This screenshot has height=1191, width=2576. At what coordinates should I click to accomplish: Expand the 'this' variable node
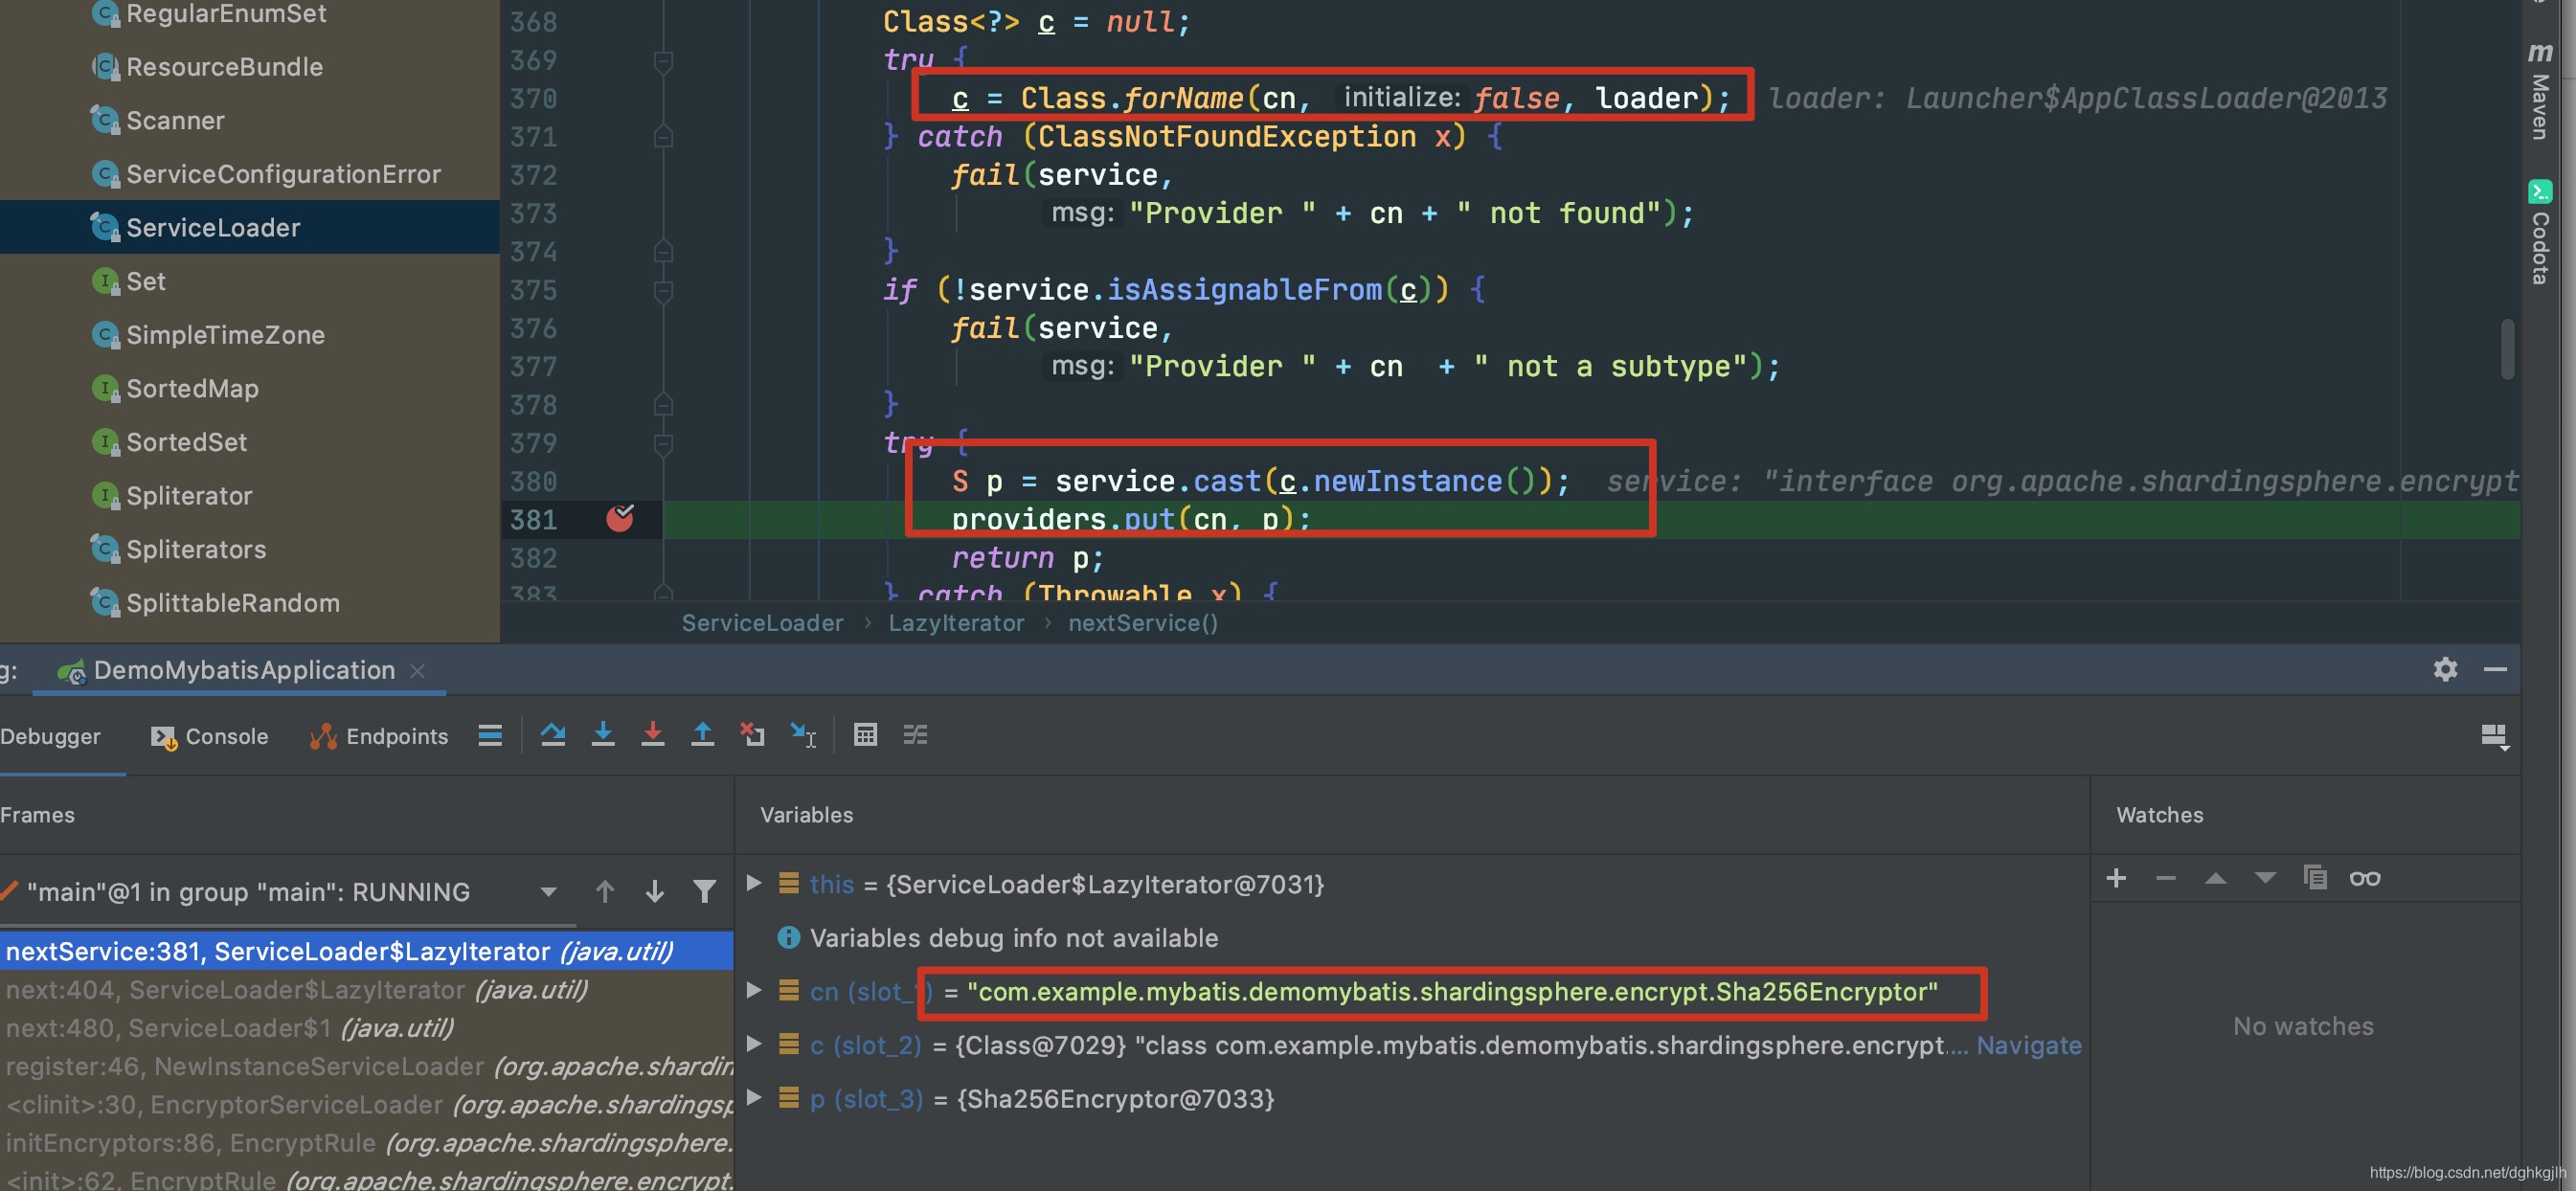755,883
